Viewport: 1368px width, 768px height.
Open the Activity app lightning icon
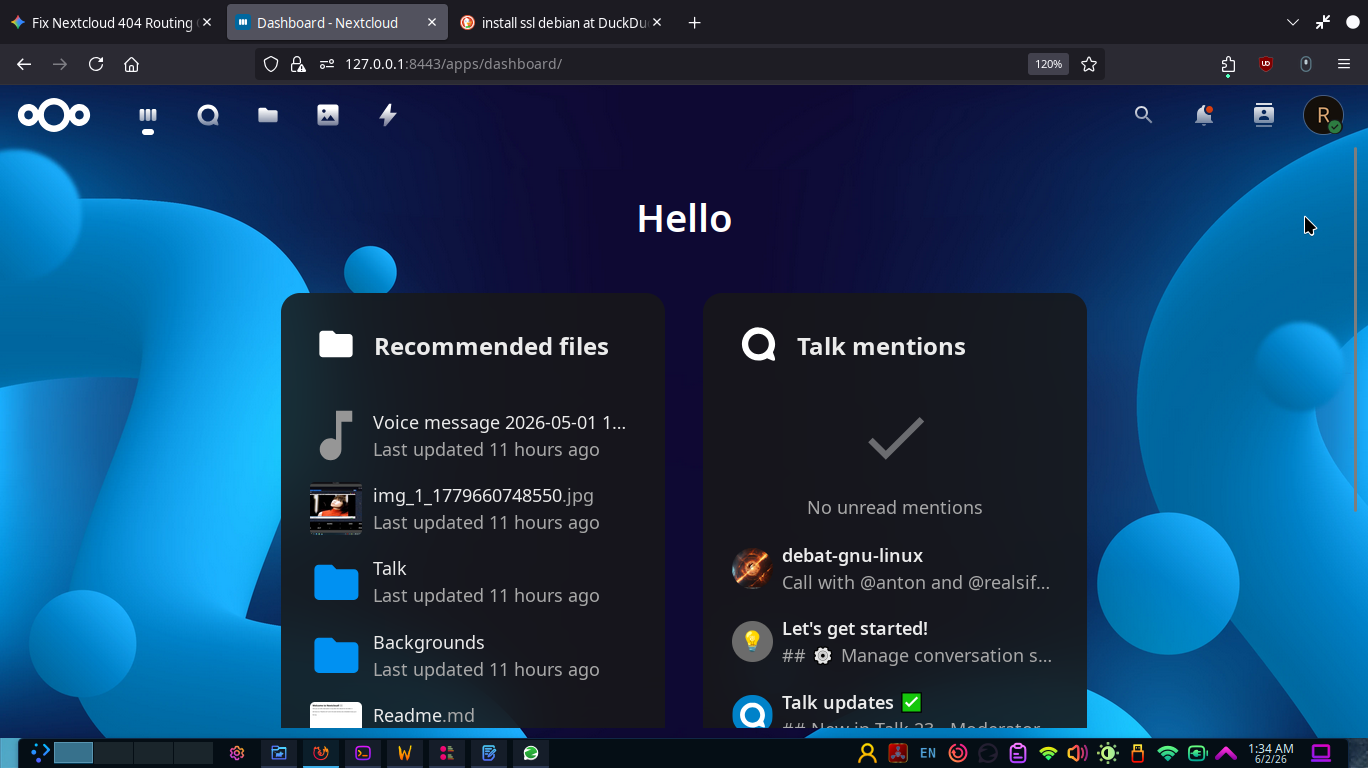[388, 115]
